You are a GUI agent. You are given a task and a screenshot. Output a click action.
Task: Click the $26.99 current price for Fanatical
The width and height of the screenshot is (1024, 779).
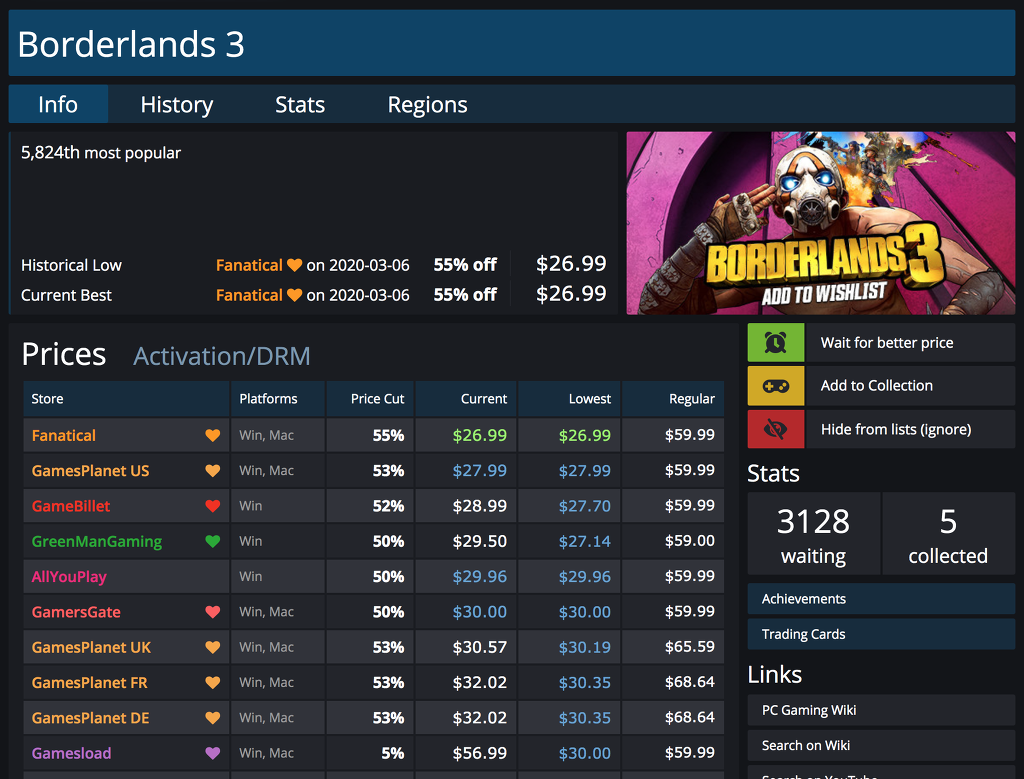coord(480,436)
